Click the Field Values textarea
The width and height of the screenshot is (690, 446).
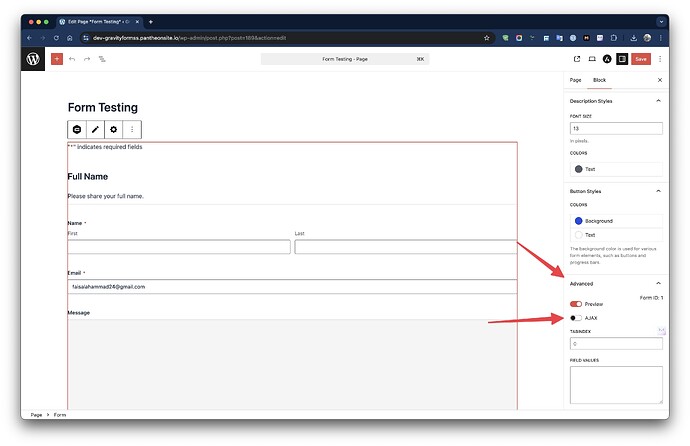(616, 385)
